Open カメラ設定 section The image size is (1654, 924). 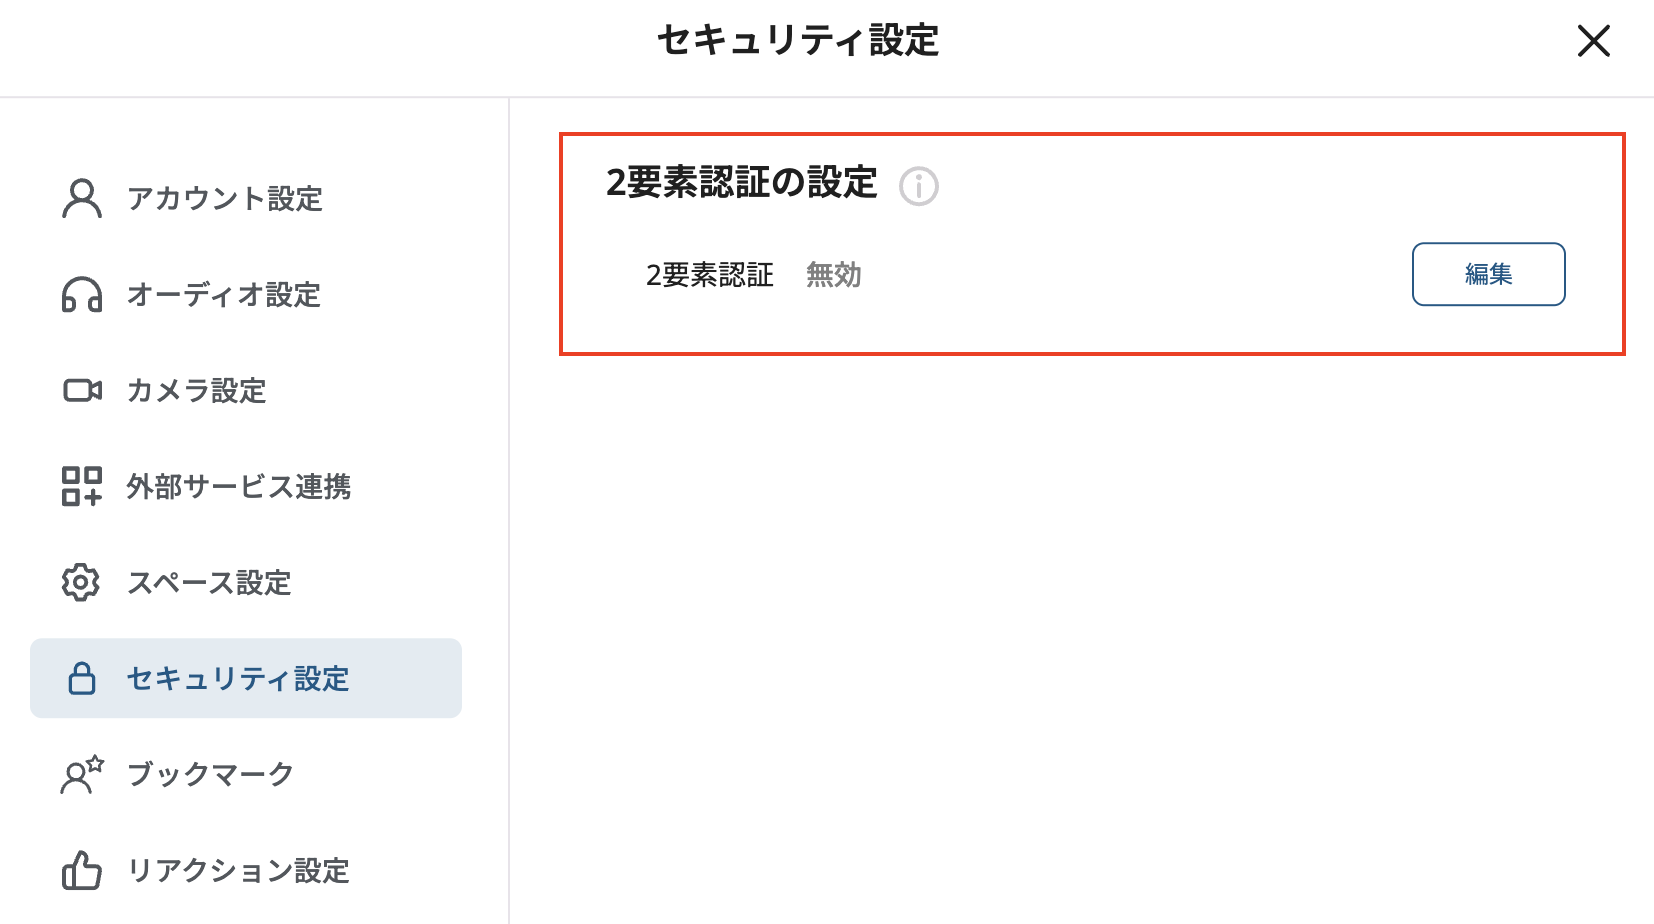point(198,390)
